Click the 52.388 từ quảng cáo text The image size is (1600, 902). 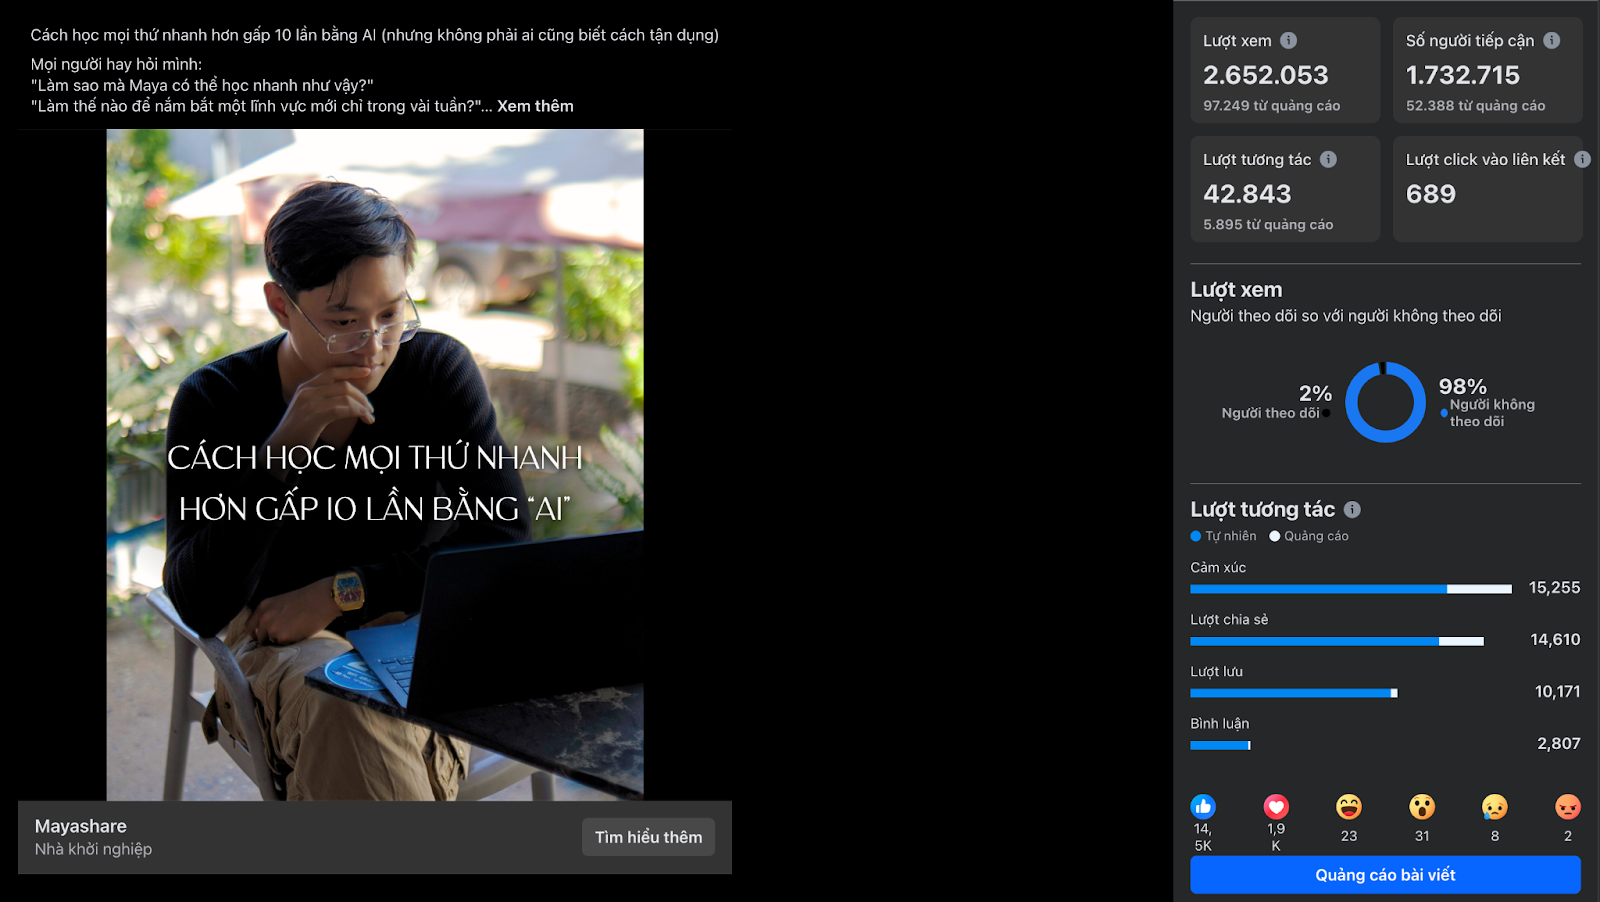point(1476,105)
